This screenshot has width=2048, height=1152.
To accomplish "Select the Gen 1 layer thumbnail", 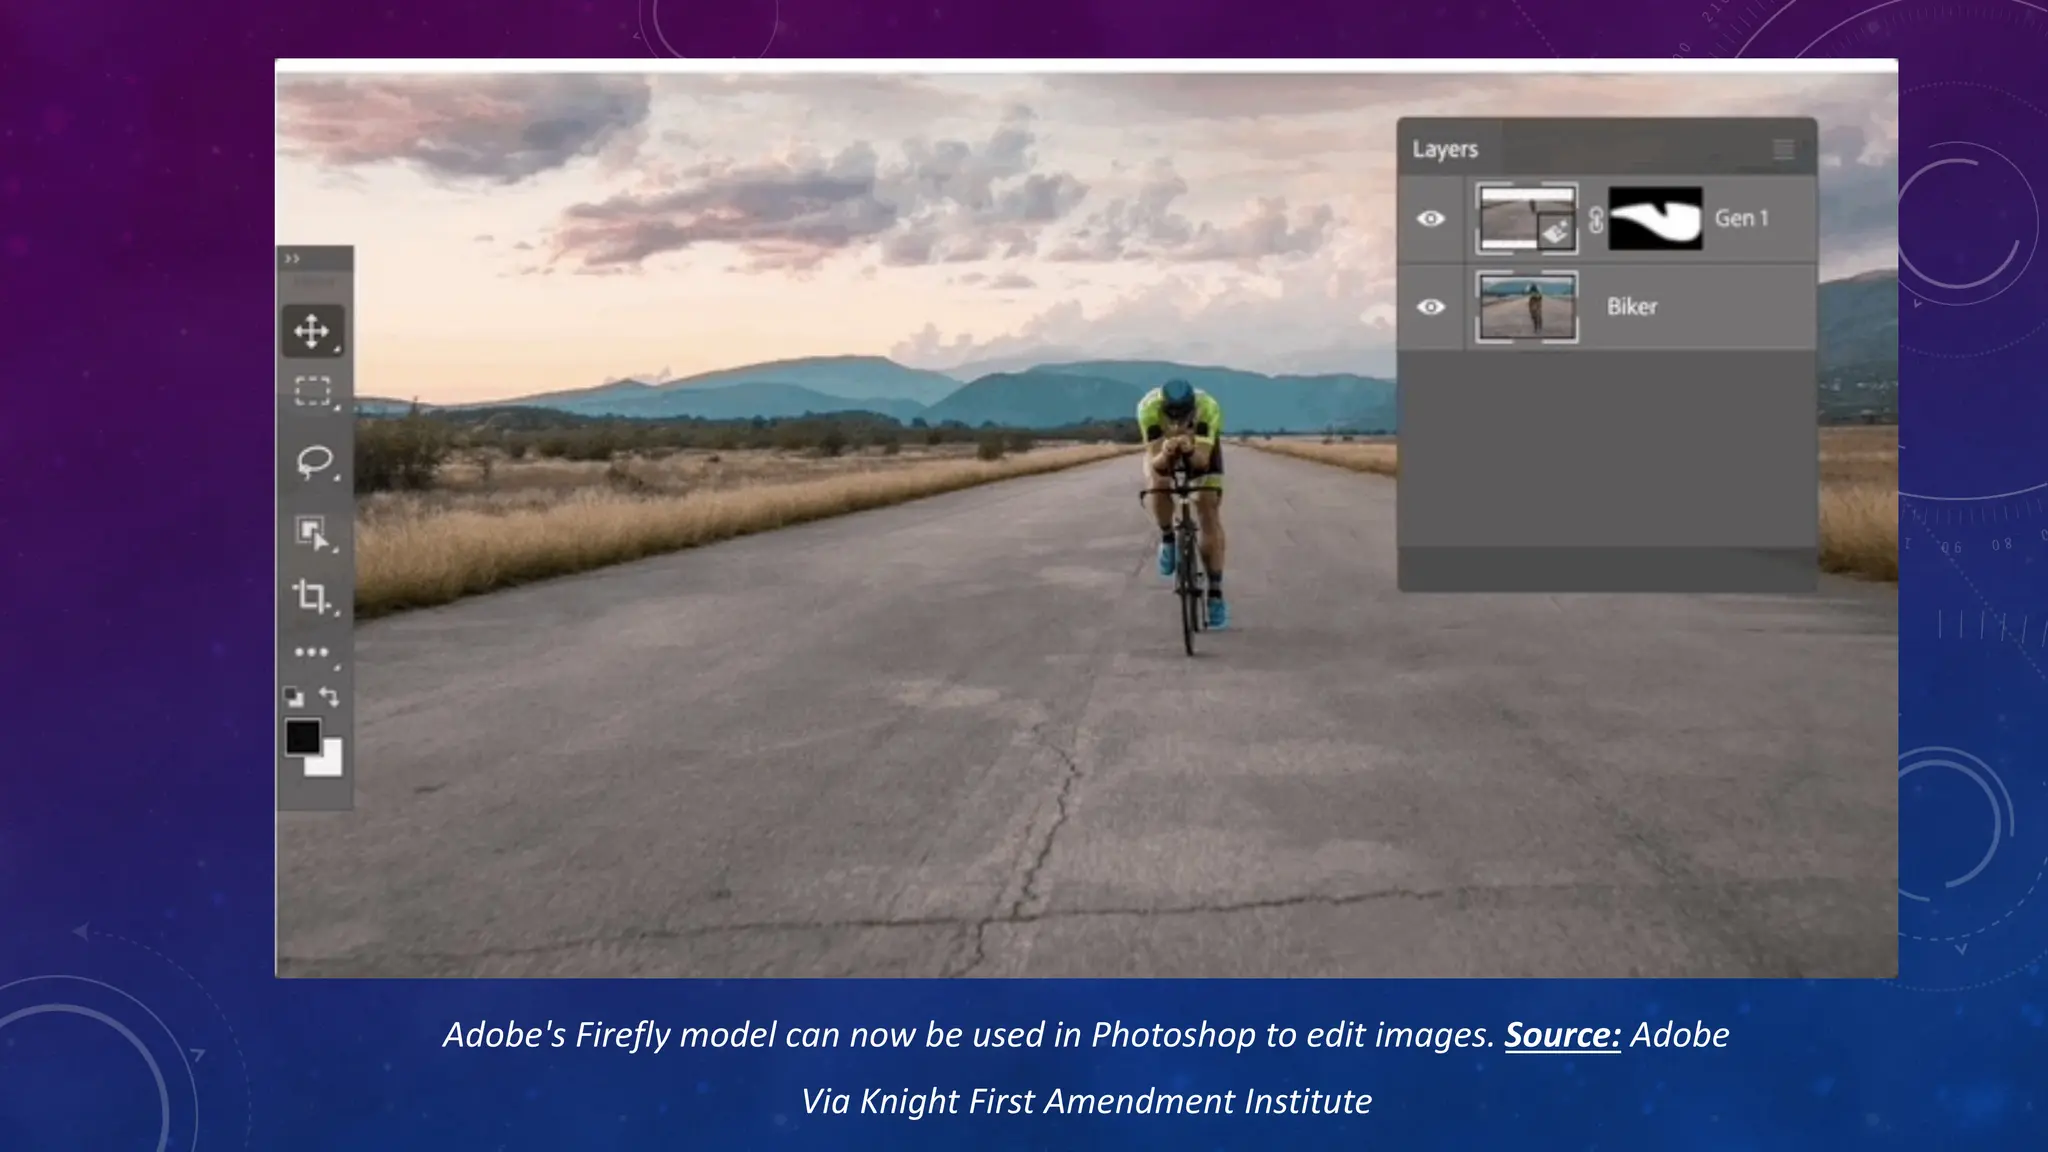I will pos(1527,218).
